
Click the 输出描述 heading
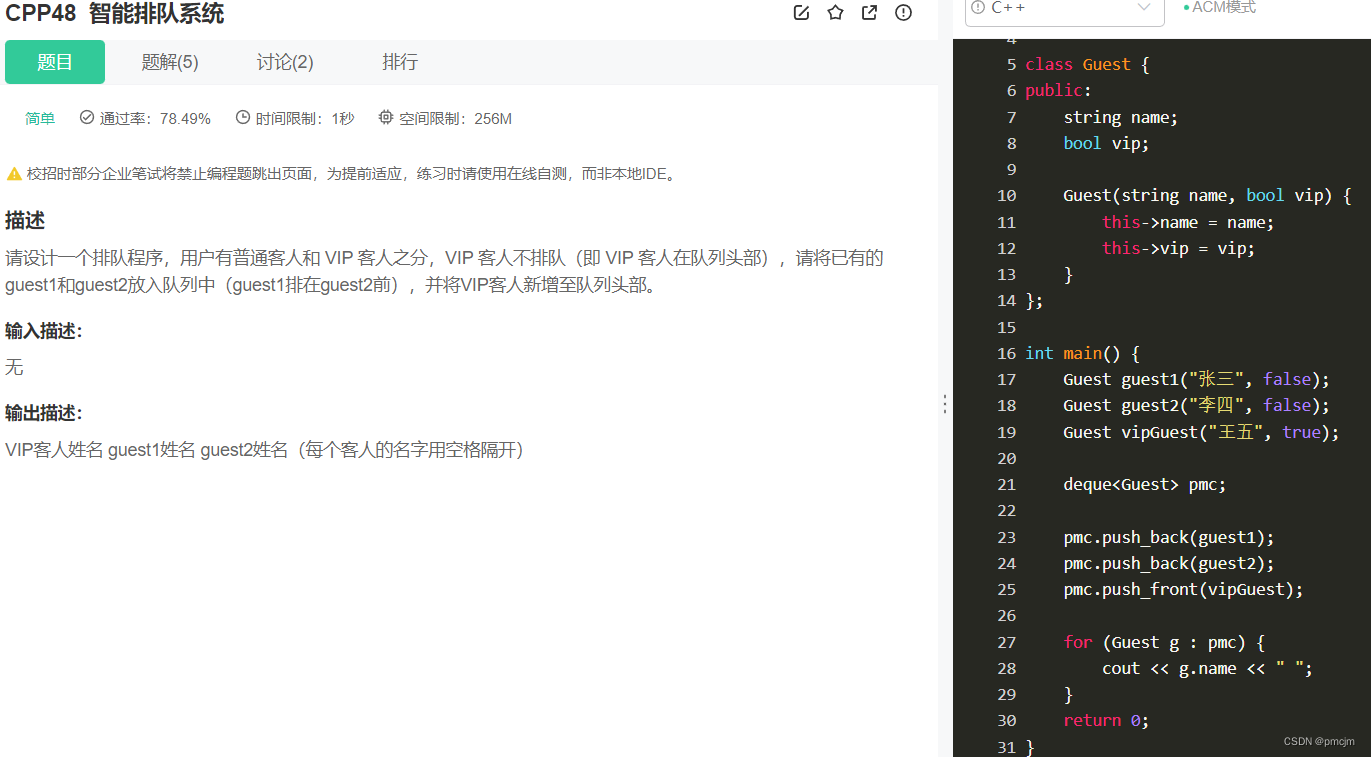click(x=43, y=413)
